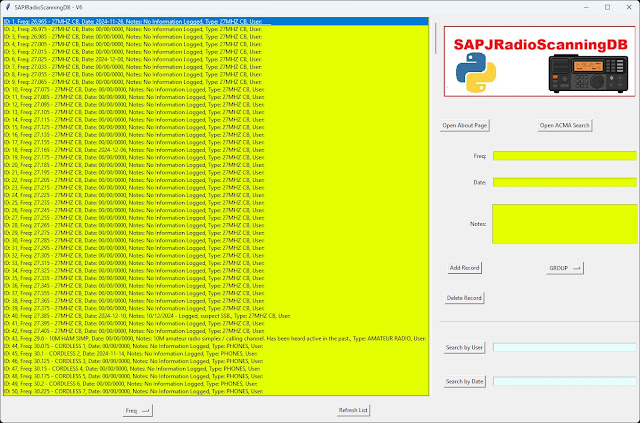
Task: Maximize the SAPJRadioScanningDB window
Action: (607, 7)
